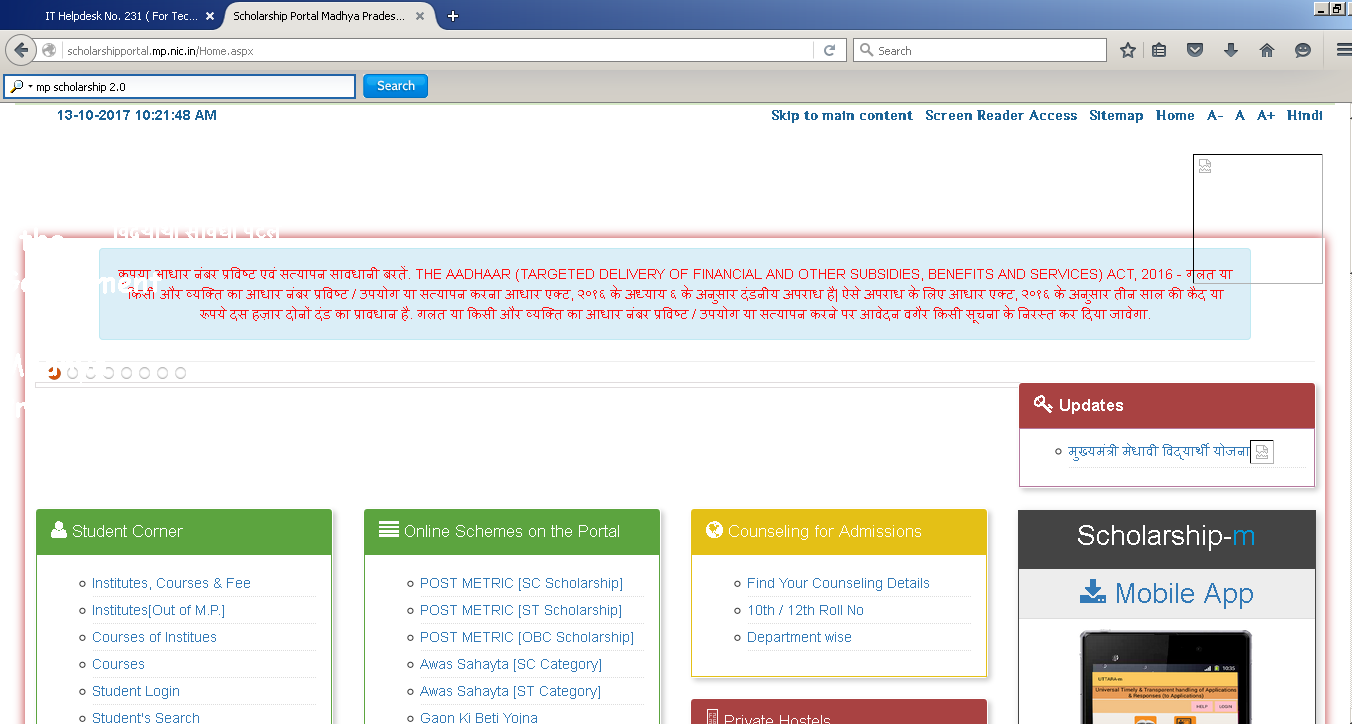Increase font size with A+ link
This screenshot has height=724, width=1352.
point(1265,115)
